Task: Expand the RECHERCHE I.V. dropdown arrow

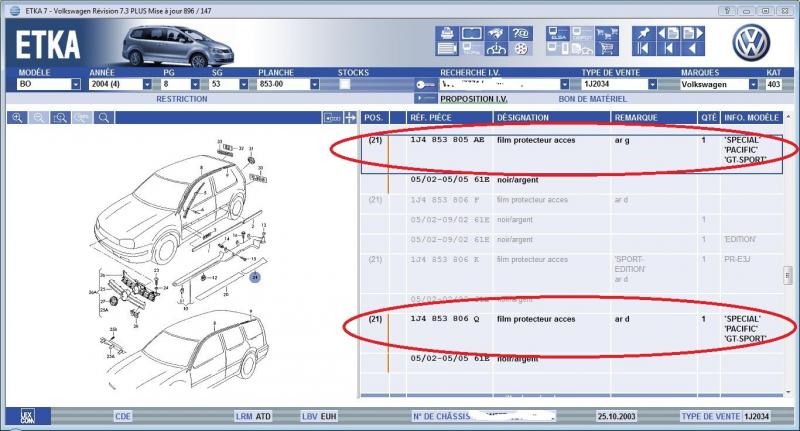Action: (x=564, y=84)
